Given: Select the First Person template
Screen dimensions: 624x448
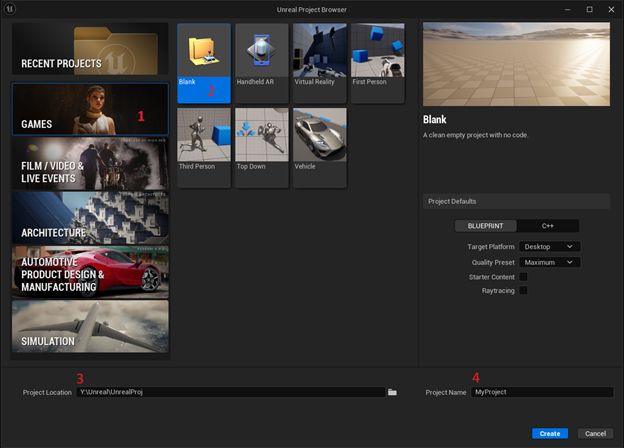Looking at the screenshot, I should pyautogui.click(x=378, y=62).
